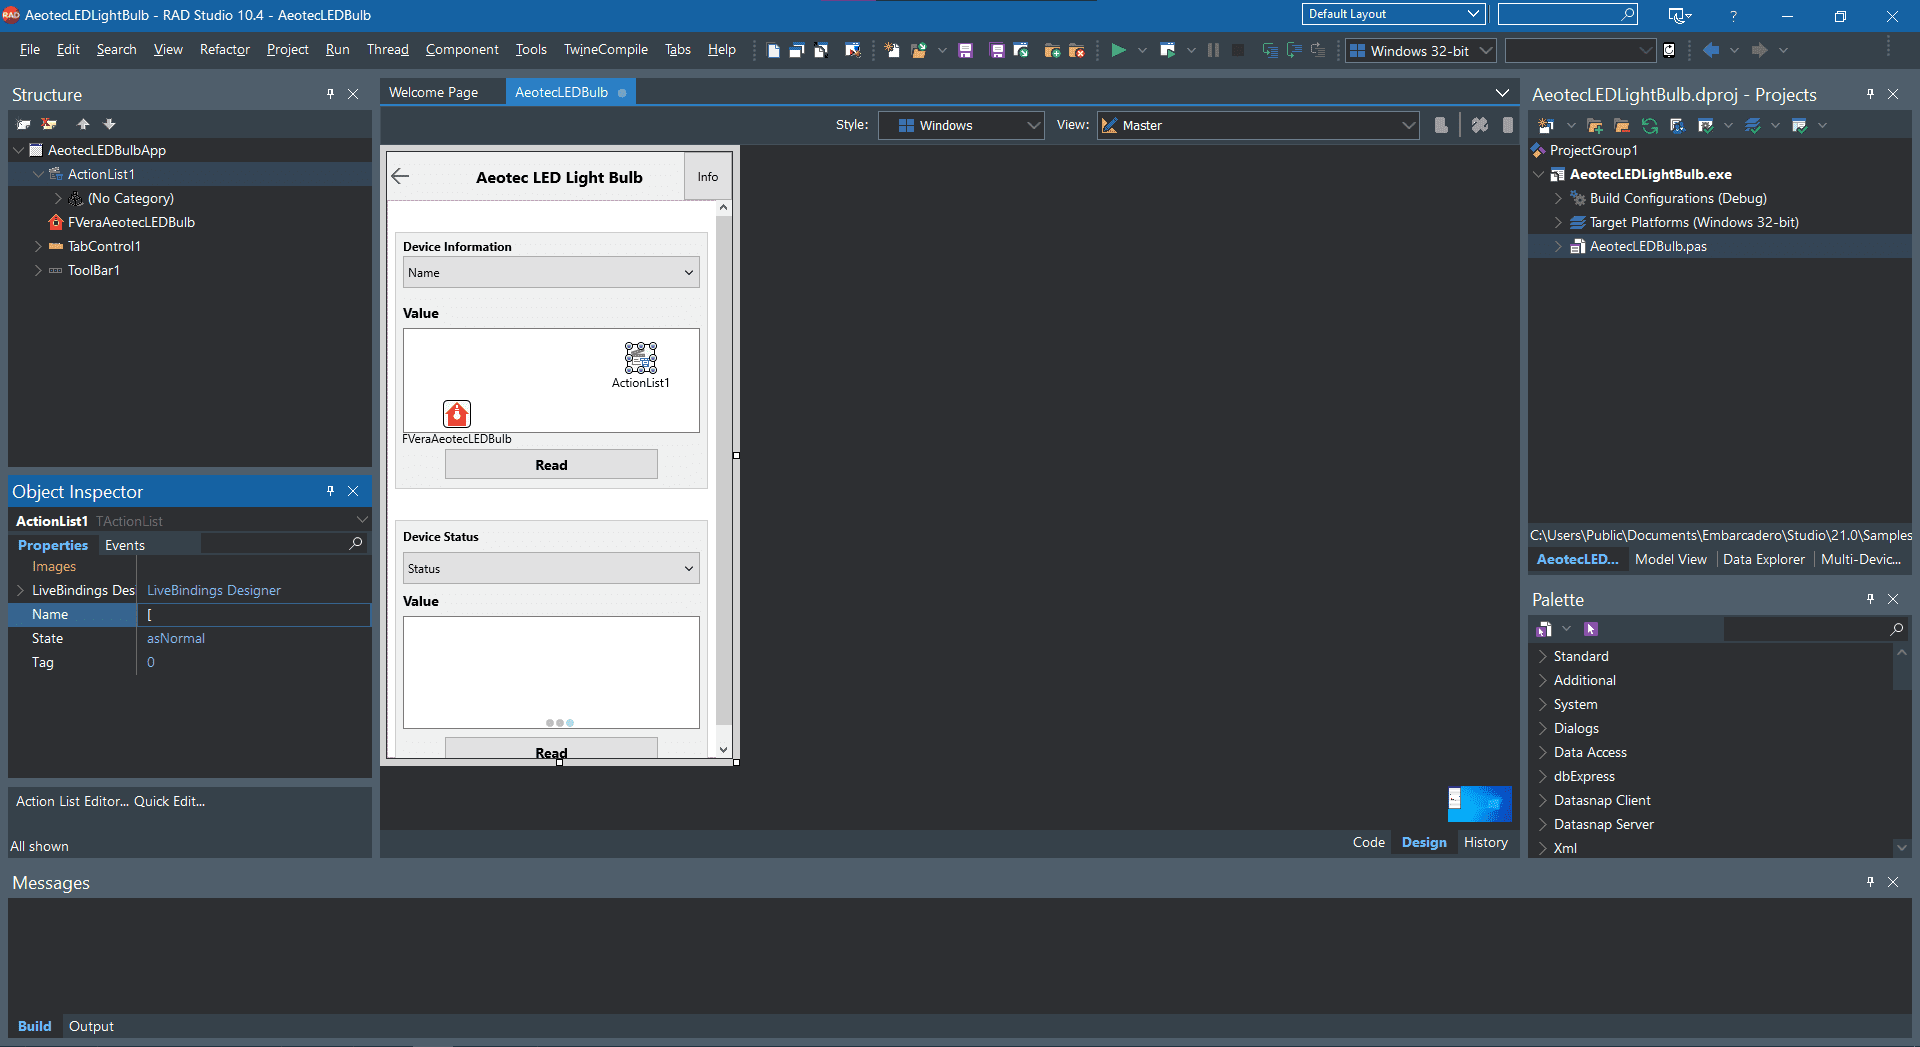Open the Action List Editor link
Viewport: 1920px width, 1047px height.
(72, 801)
